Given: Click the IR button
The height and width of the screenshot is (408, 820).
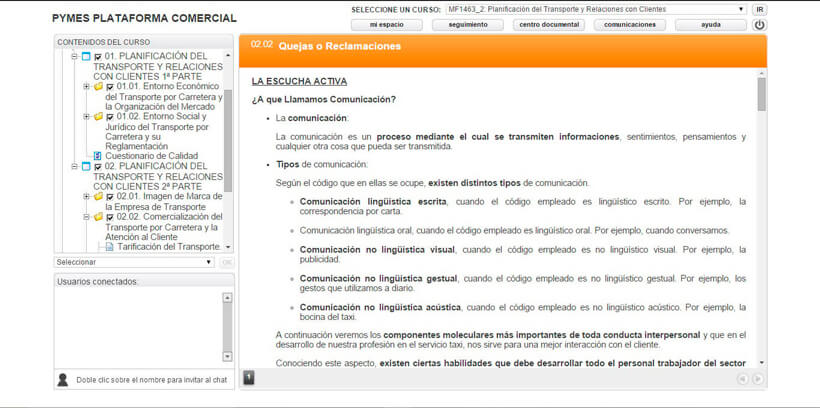Looking at the screenshot, I should point(760,9).
